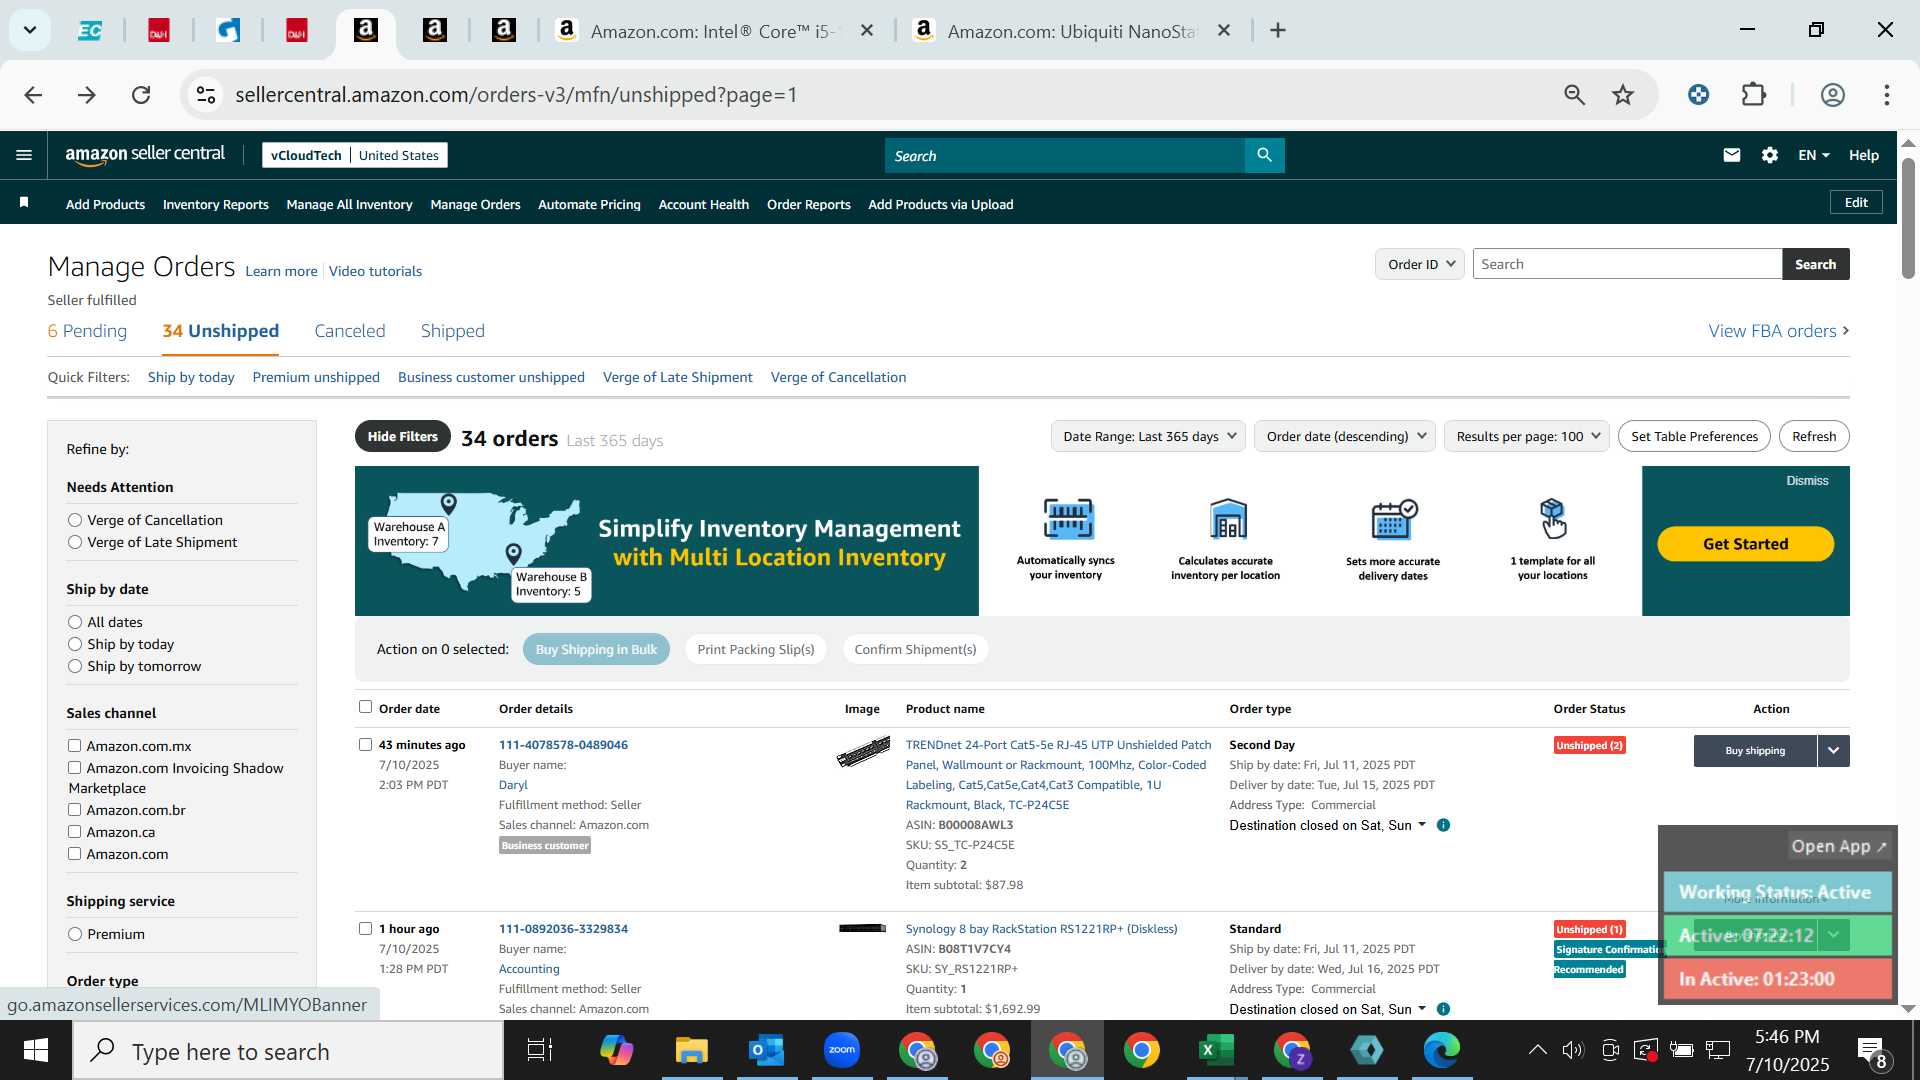Click the Seller Central top search field
Viewport: 1920px width, 1080px height.
point(1064,155)
